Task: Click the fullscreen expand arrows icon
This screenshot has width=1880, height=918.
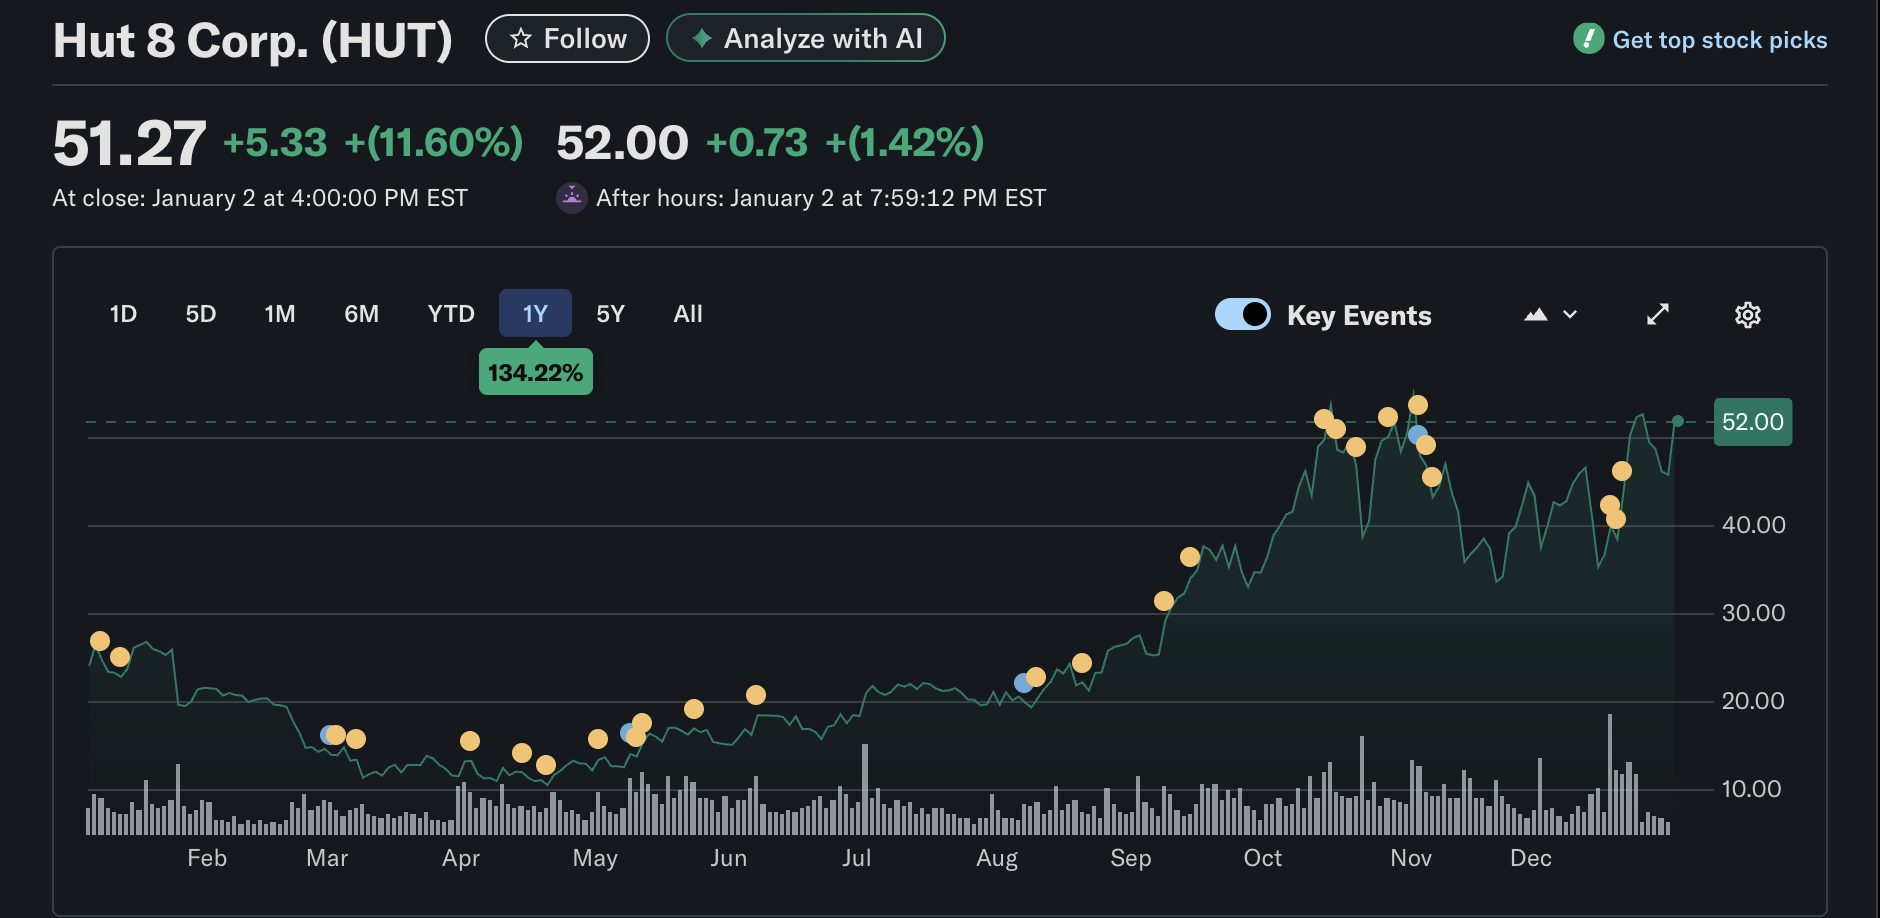Action: tap(1658, 314)
